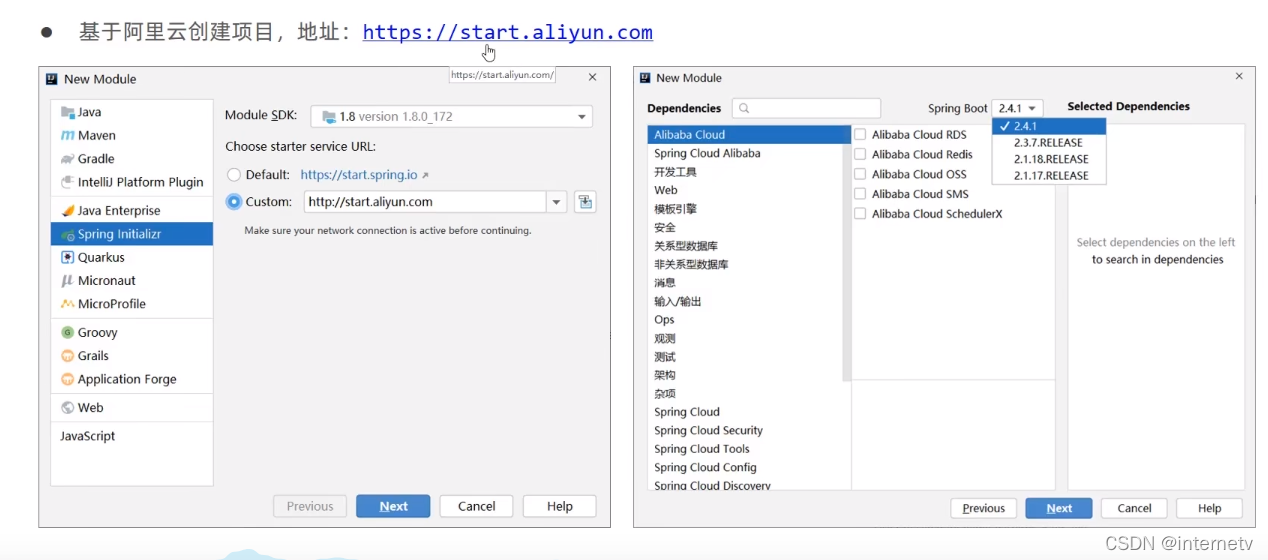
Task: Select Gradle module type
Action: pos(132,158)
